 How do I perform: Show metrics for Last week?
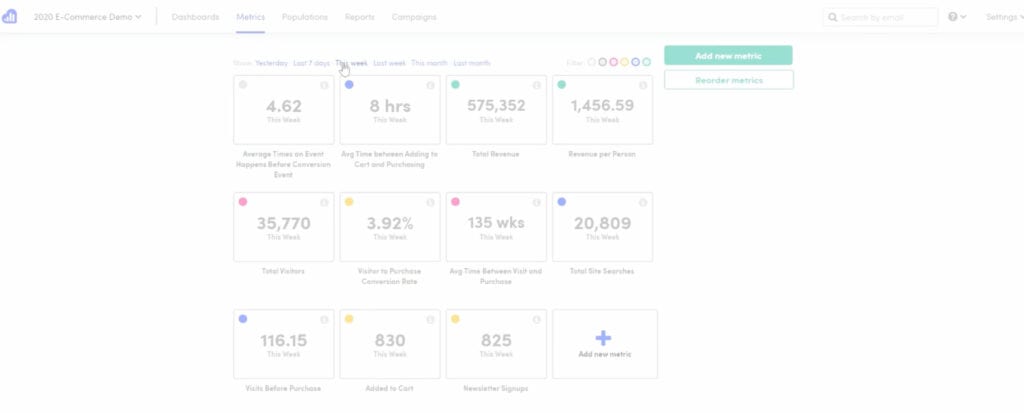pos(390,63)
